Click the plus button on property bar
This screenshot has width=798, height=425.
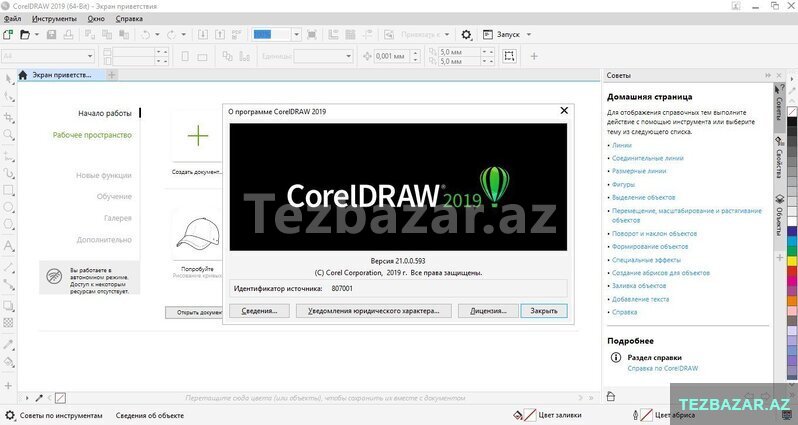point(534,56)
